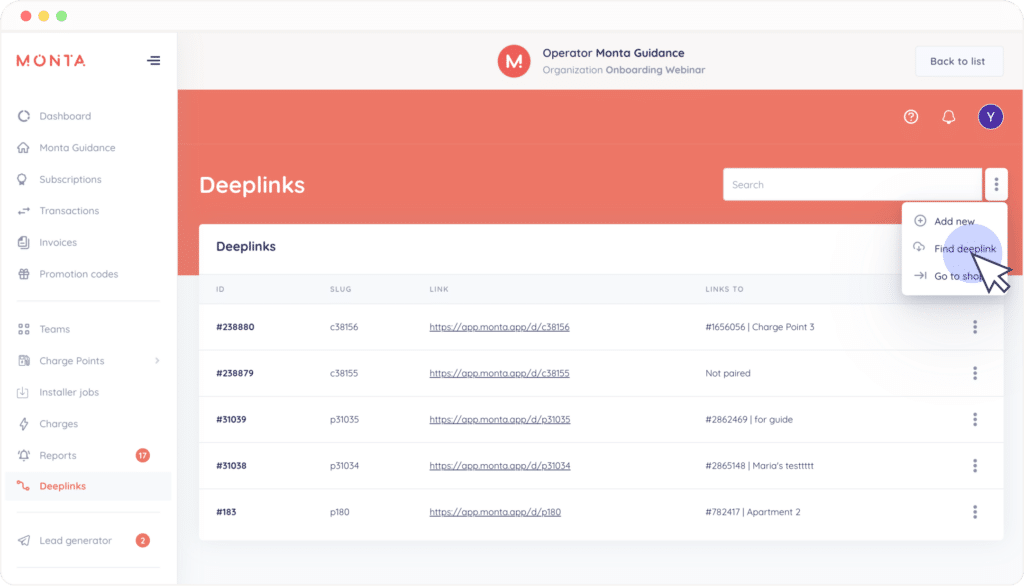Open link https://app.monta.app/d/p180
The width and height of the screenshot is (1024, 586).
[495, 512]
